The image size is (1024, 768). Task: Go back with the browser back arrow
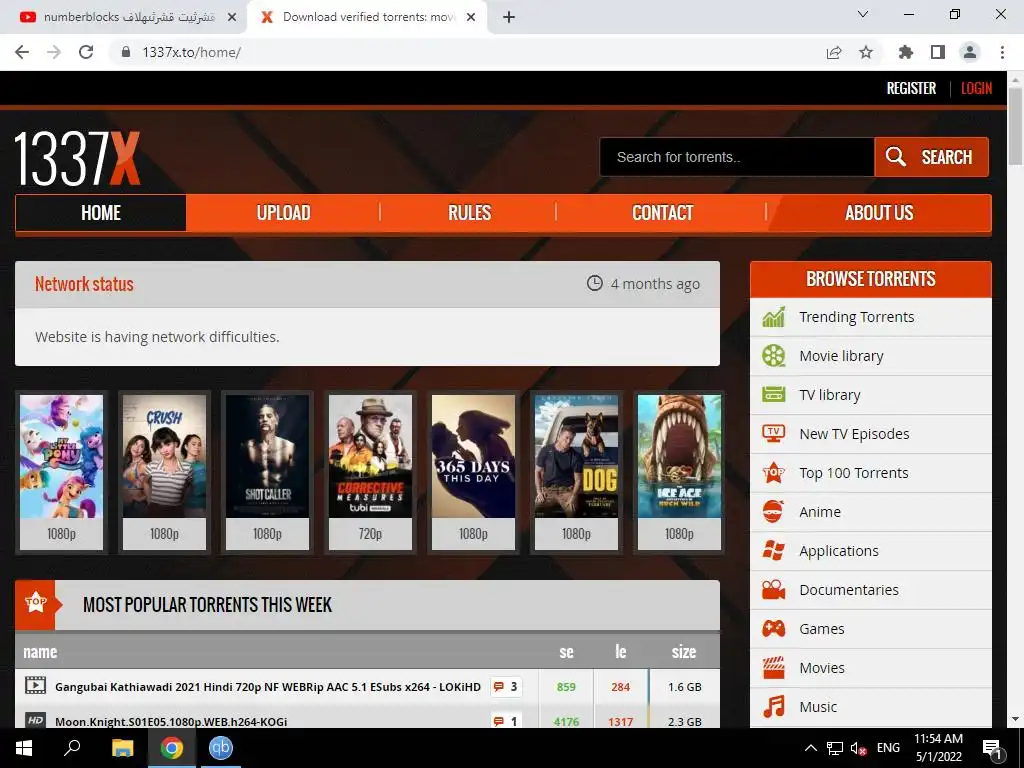[22, 52]
